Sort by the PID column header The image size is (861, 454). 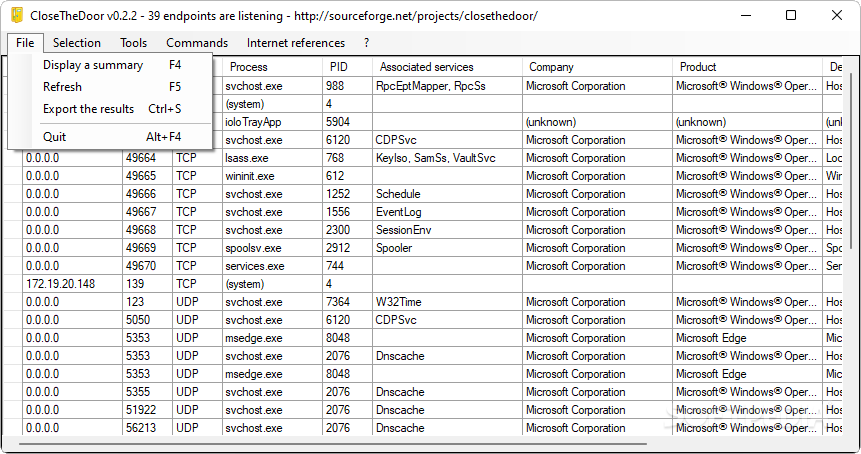point(348,67)
